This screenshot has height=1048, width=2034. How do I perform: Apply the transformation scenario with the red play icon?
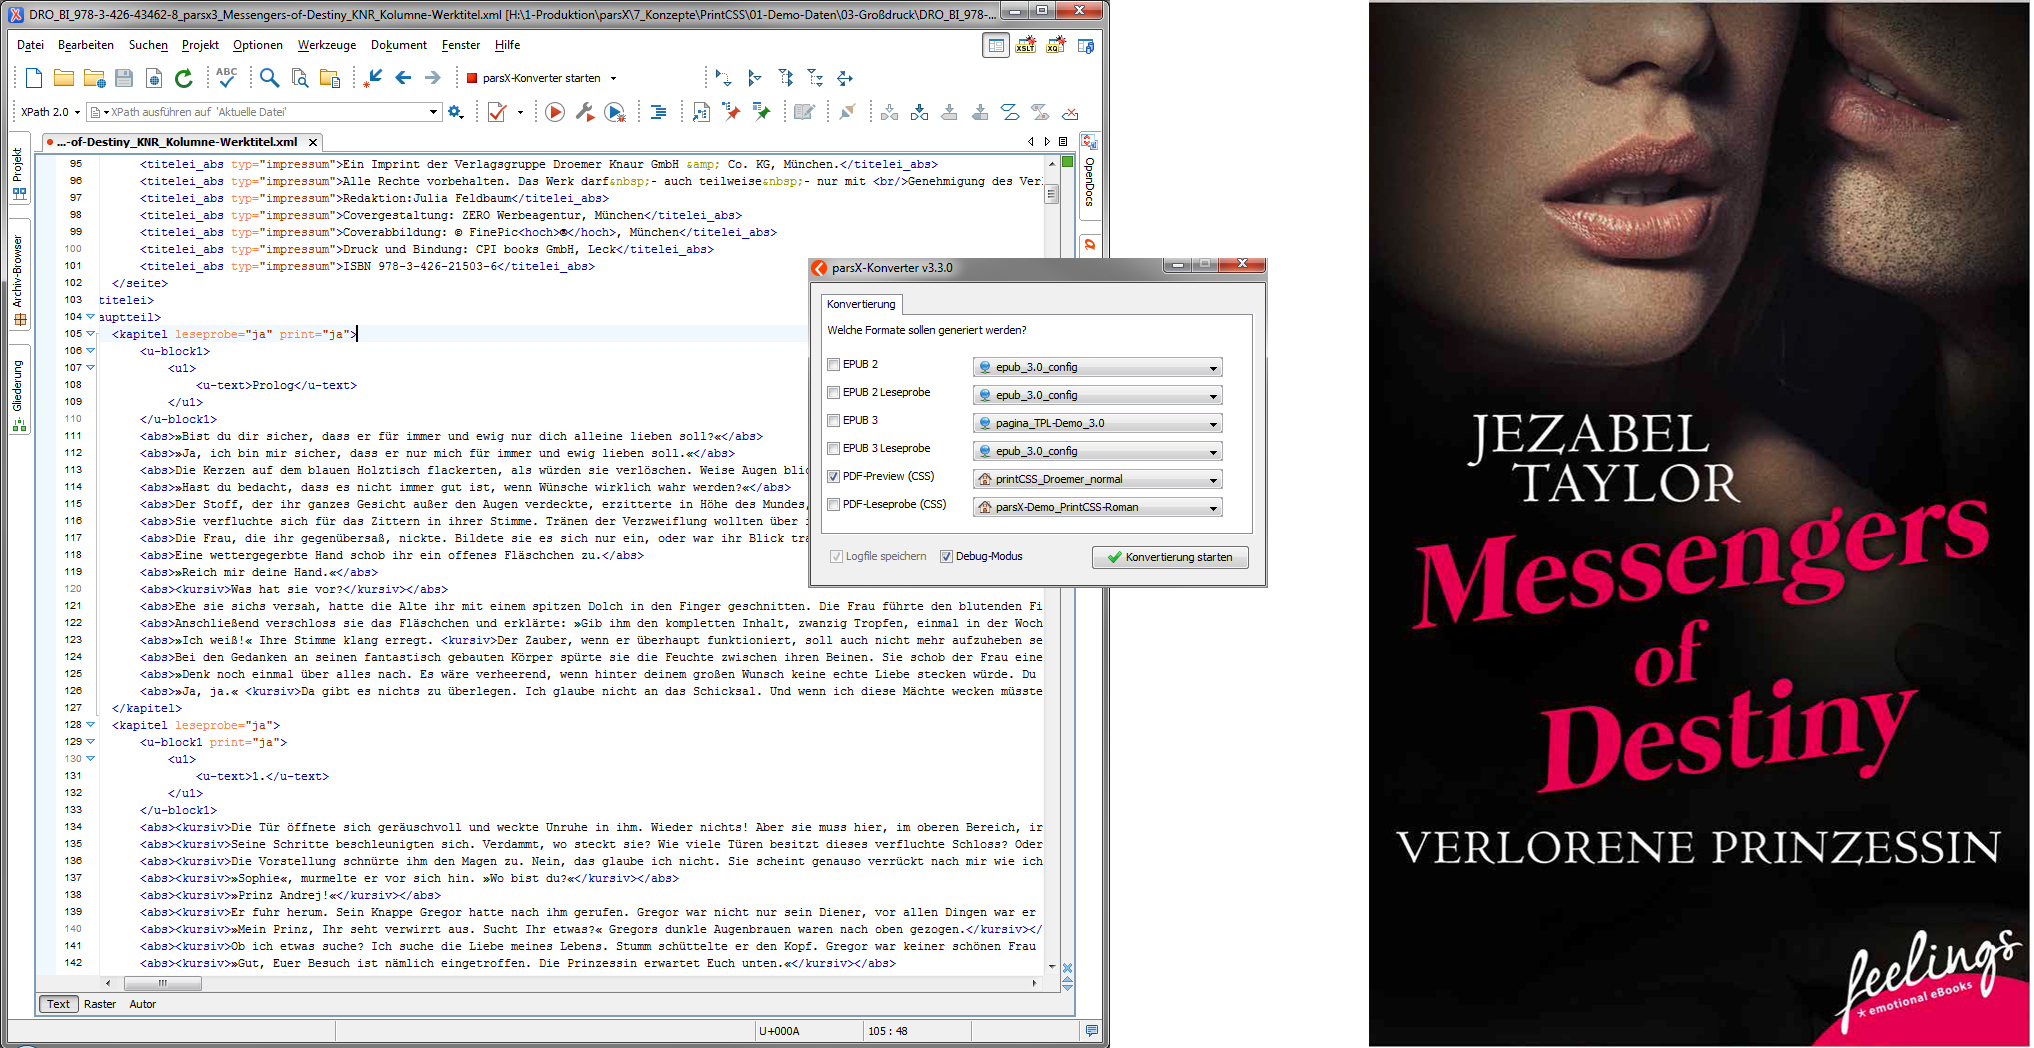tap(555, 112)
